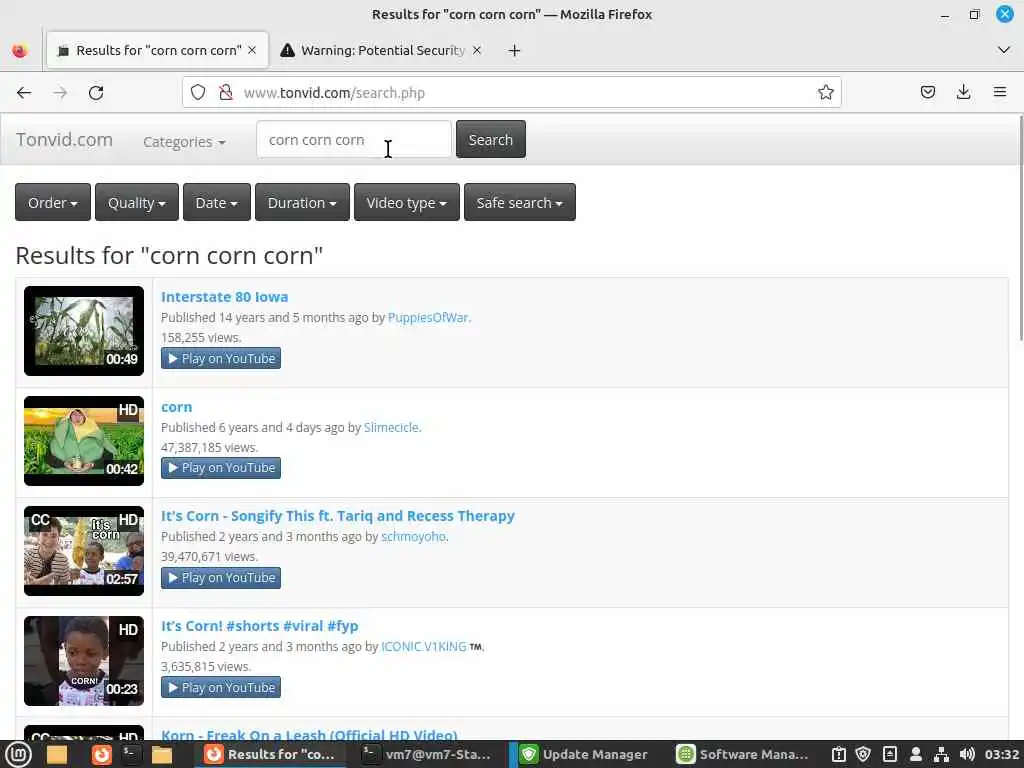Visit the schmoyoho channel link
This screenshot has width=1024, height=768.
[413, 536]
